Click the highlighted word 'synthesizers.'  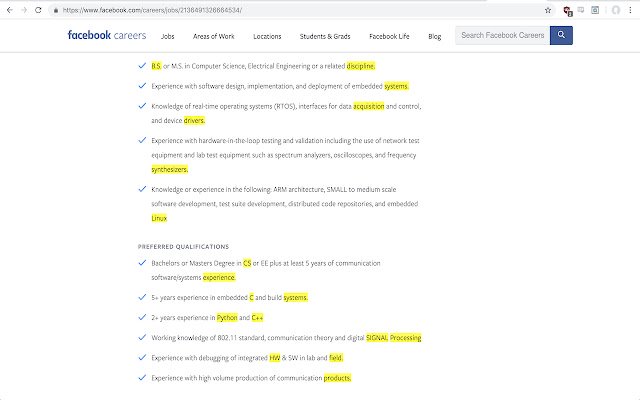(169, 169)
